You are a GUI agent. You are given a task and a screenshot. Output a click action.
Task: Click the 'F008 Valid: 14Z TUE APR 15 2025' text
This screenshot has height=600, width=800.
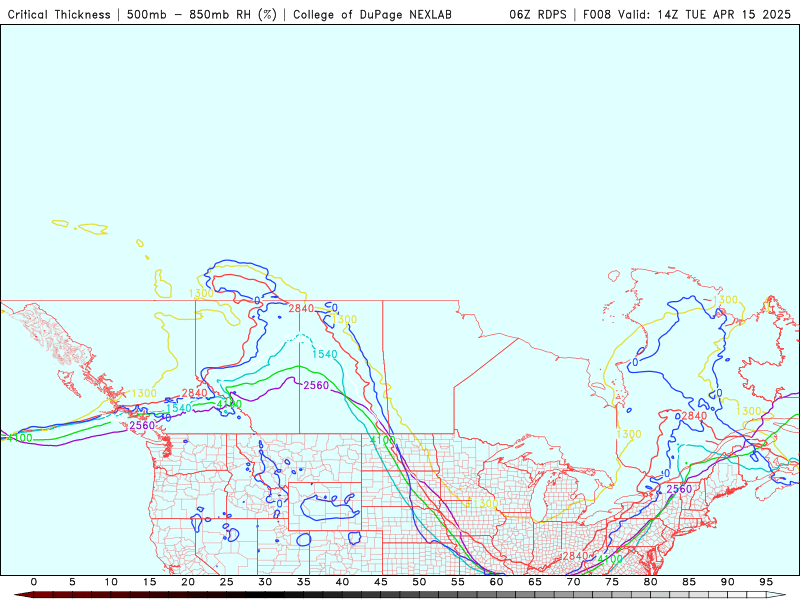point(687,15)
